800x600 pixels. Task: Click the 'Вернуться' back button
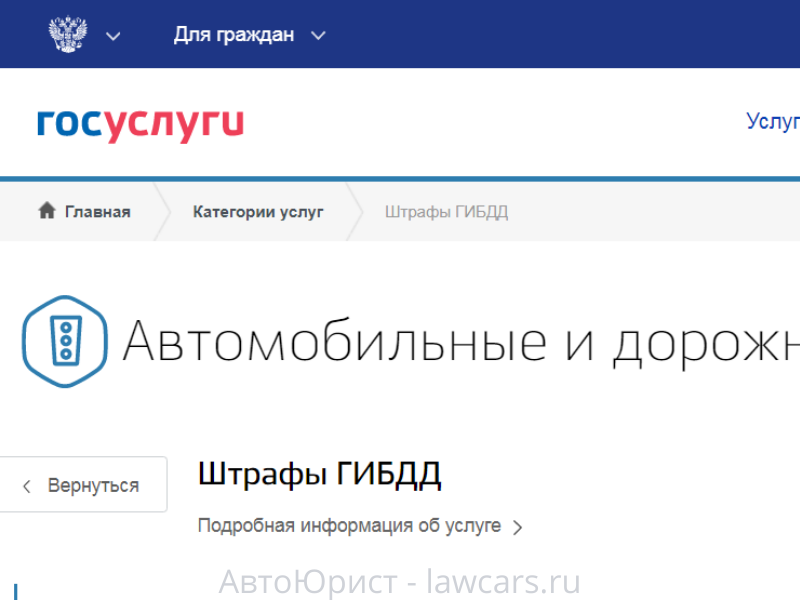click(x=83, y=484)
